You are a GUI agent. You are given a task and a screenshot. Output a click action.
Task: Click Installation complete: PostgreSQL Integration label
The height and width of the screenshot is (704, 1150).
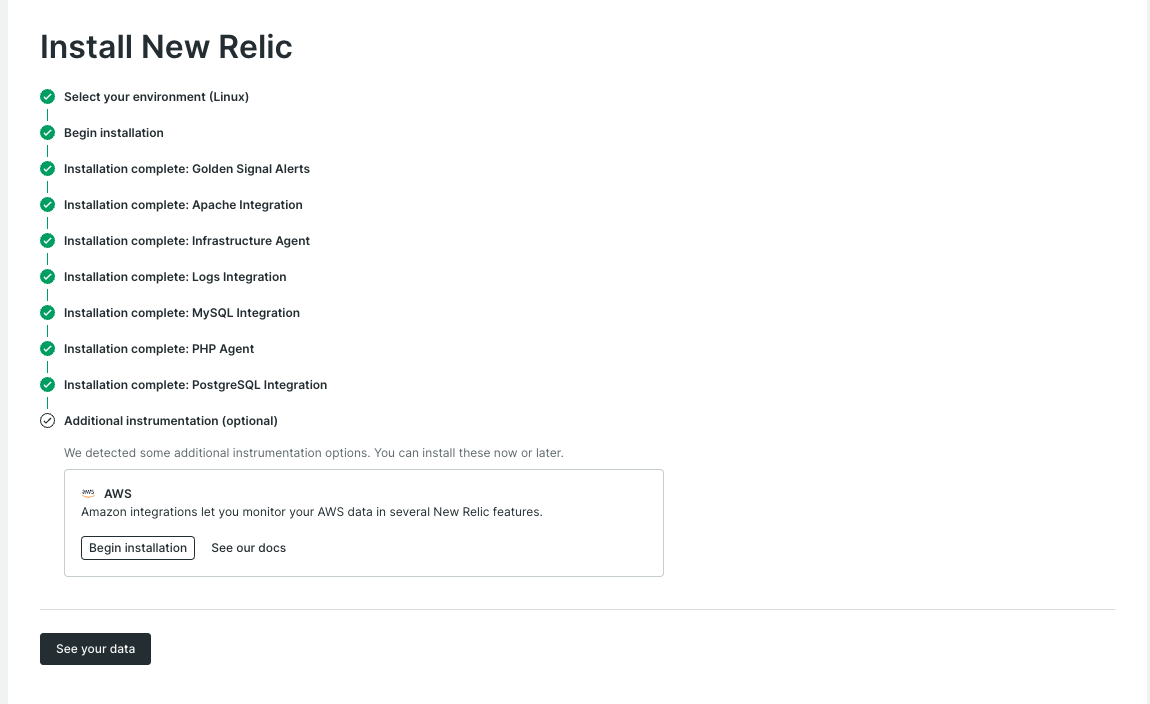195,385
